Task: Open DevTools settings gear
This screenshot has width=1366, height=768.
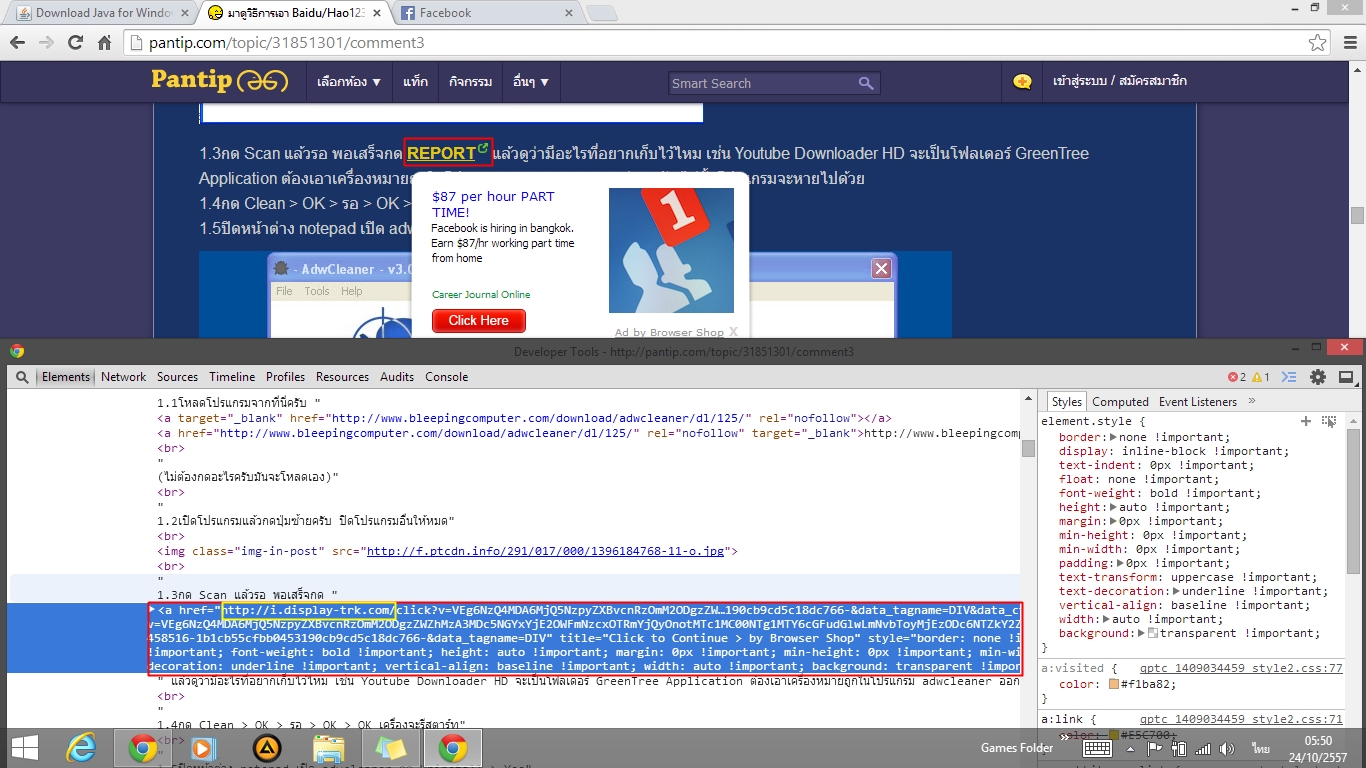Action: click(x=1318, y=377)
